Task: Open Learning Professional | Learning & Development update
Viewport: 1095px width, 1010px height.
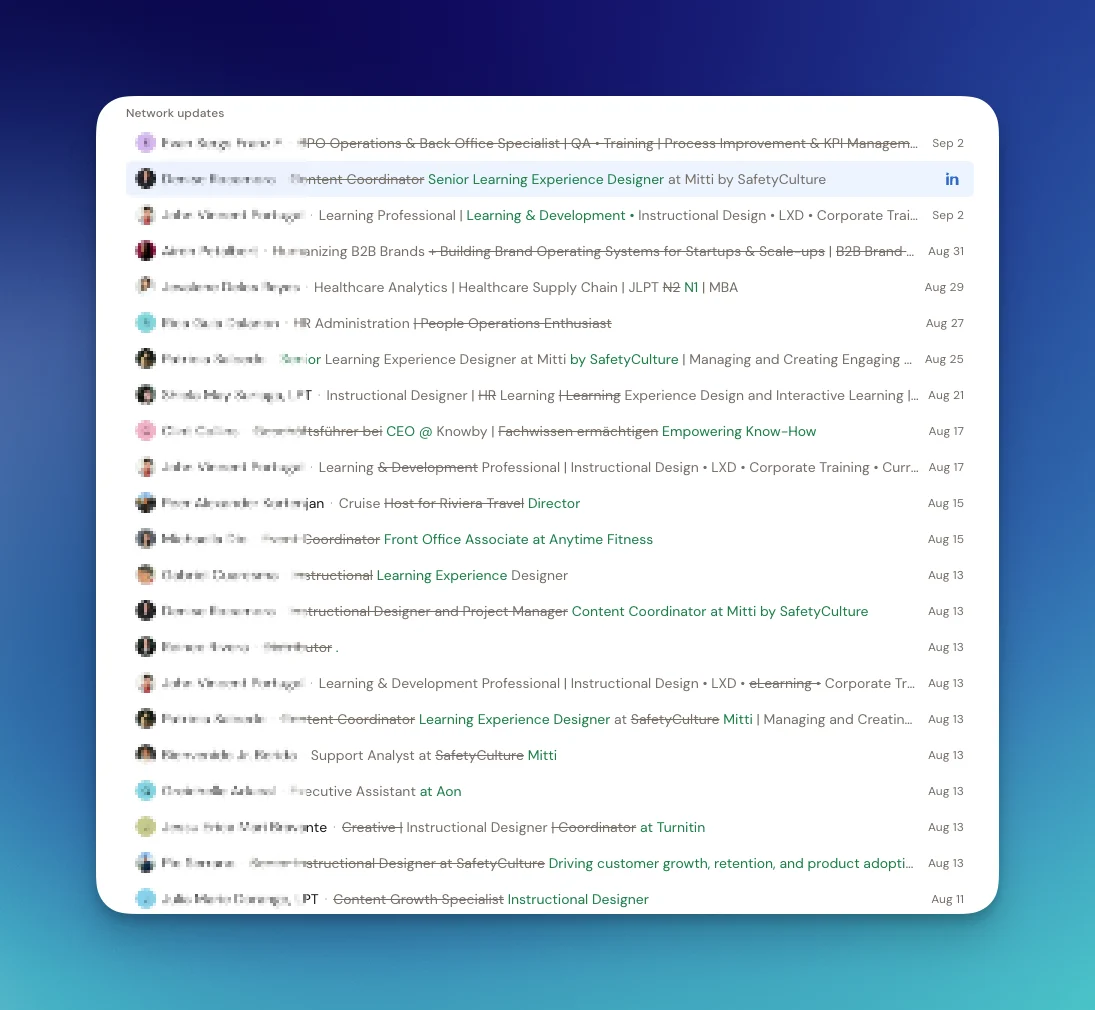Action: tap(550, 215)
